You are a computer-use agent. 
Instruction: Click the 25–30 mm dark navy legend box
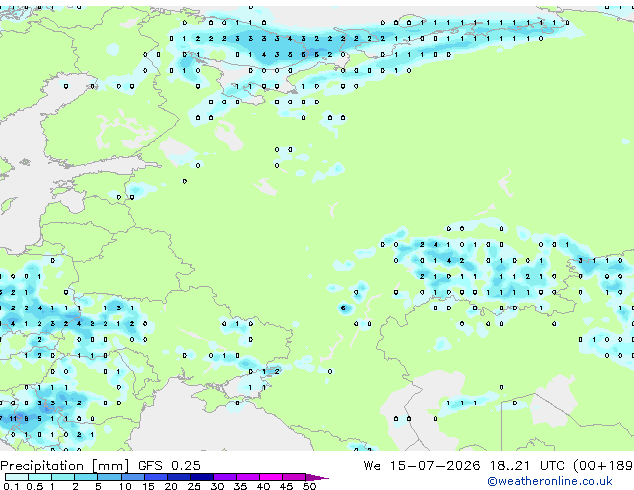(x=202, y=477)
